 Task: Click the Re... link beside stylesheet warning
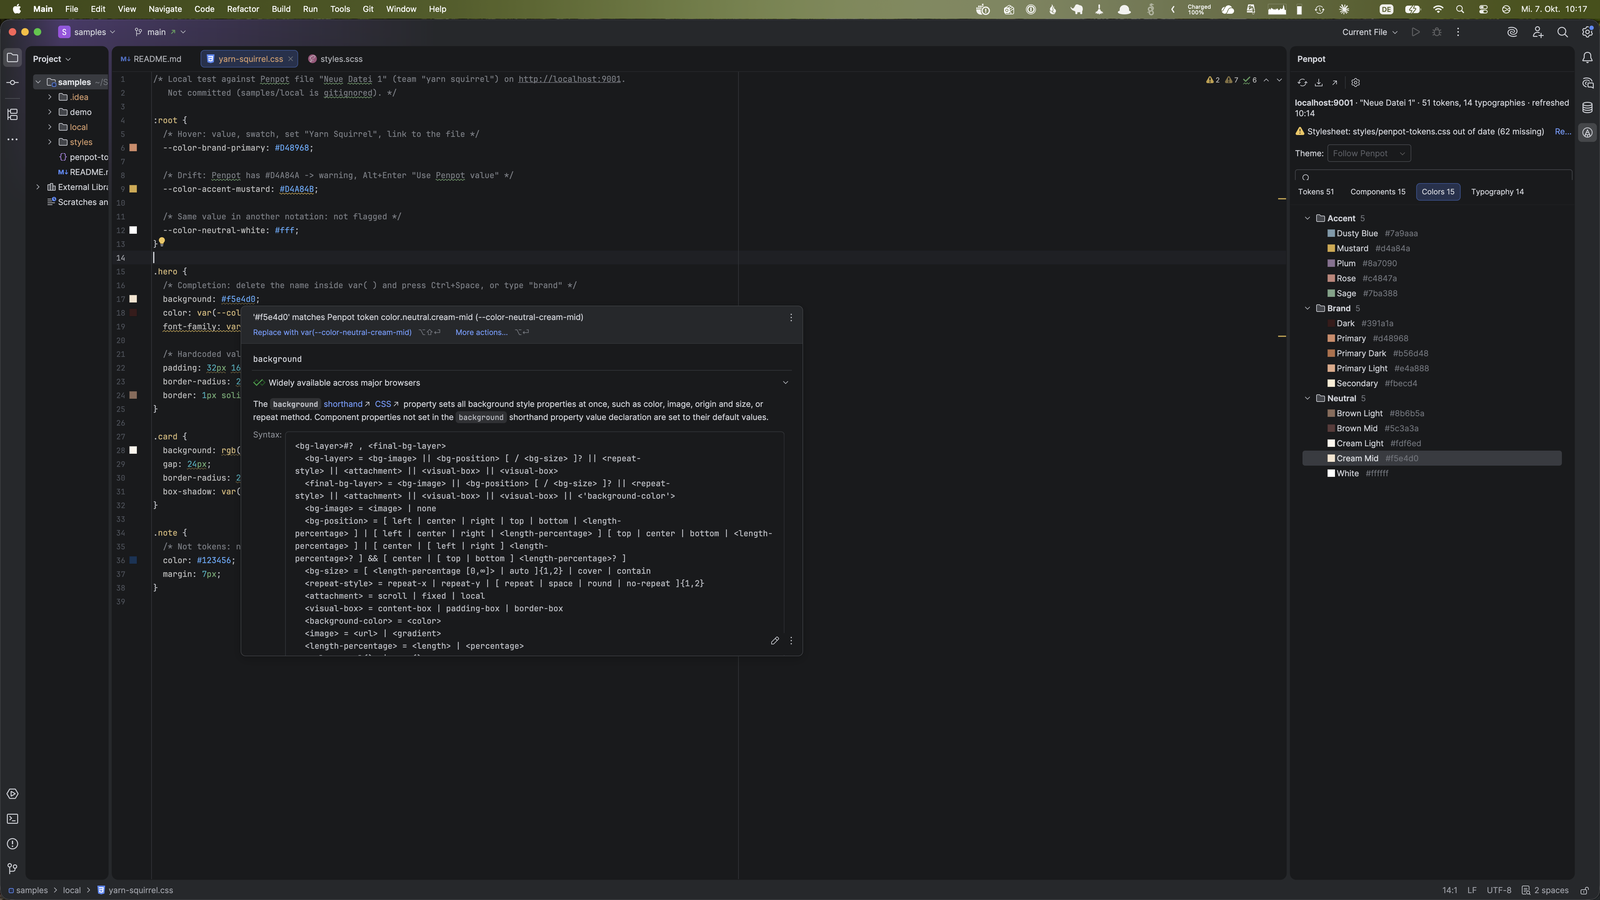tap(1563, 131)
